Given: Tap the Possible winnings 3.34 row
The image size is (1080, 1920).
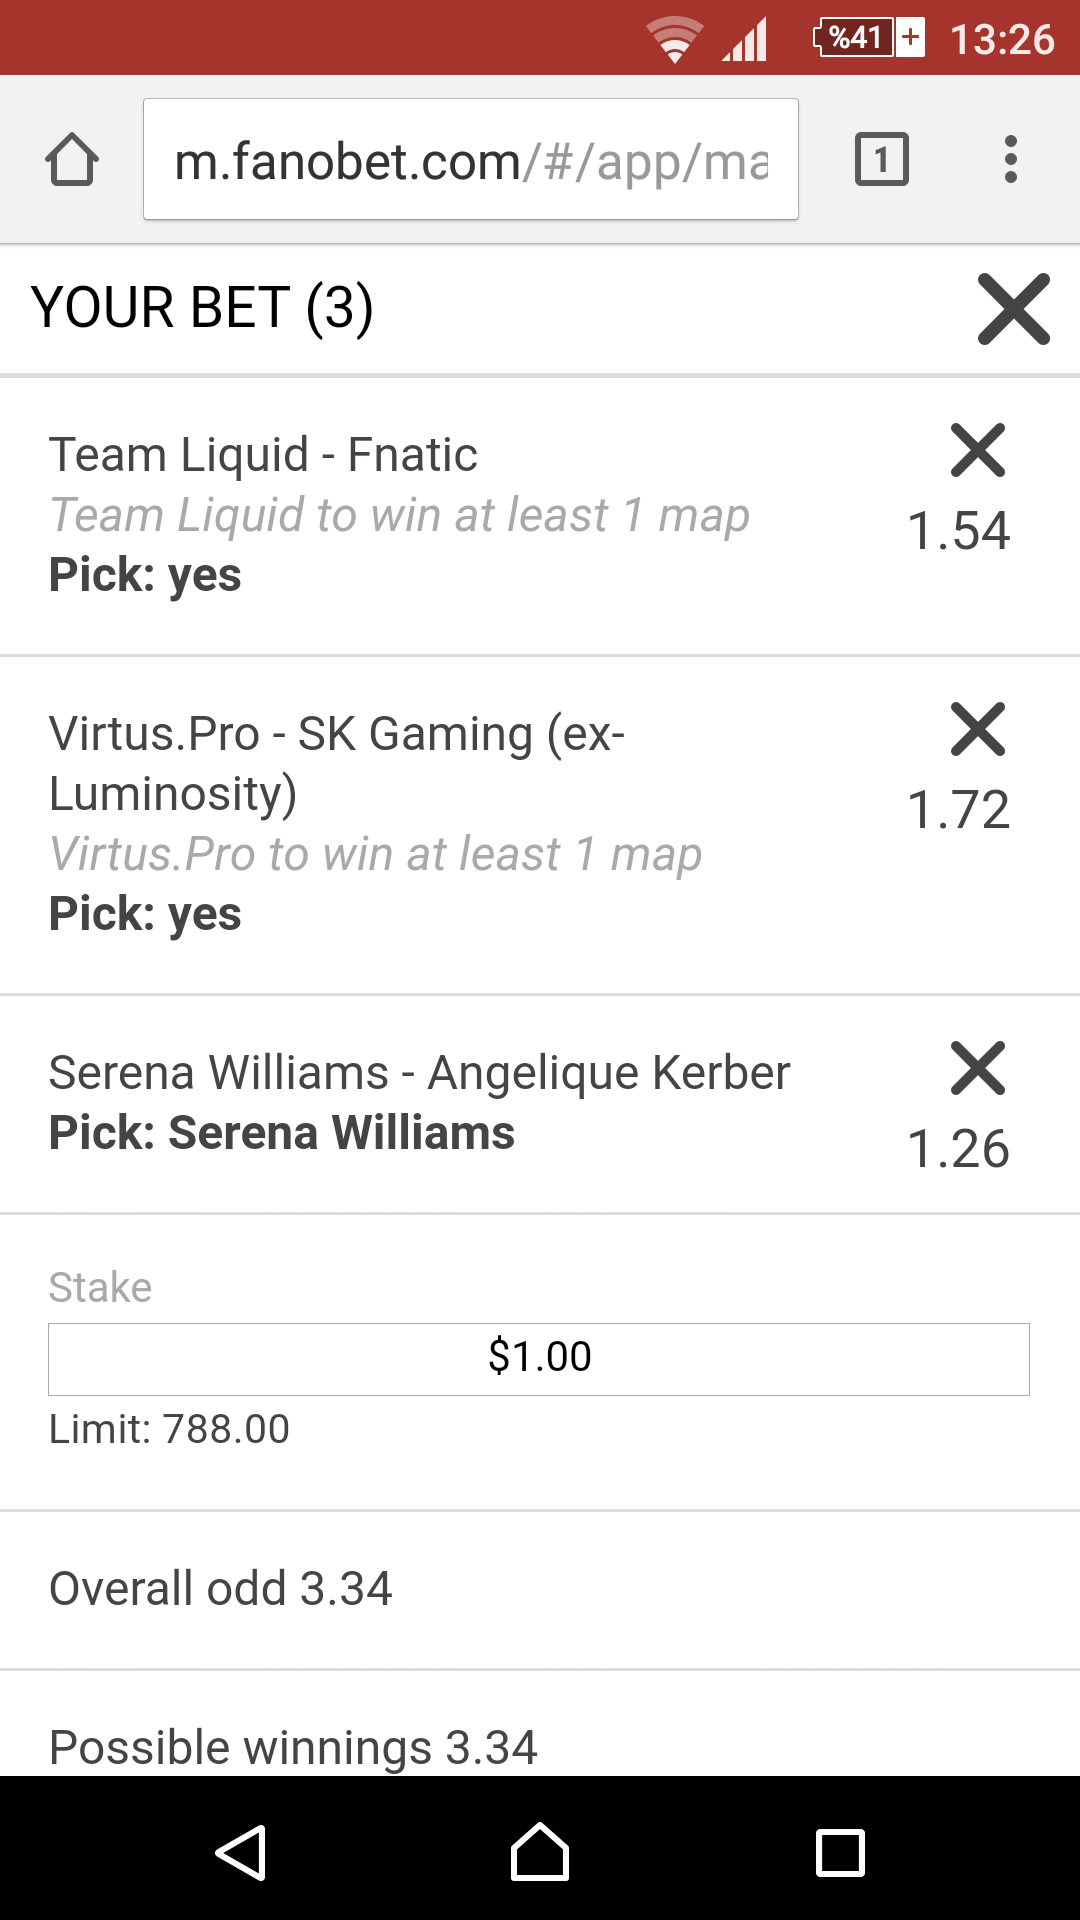Looking at the screenshot, I should (x=540, y=1736).
